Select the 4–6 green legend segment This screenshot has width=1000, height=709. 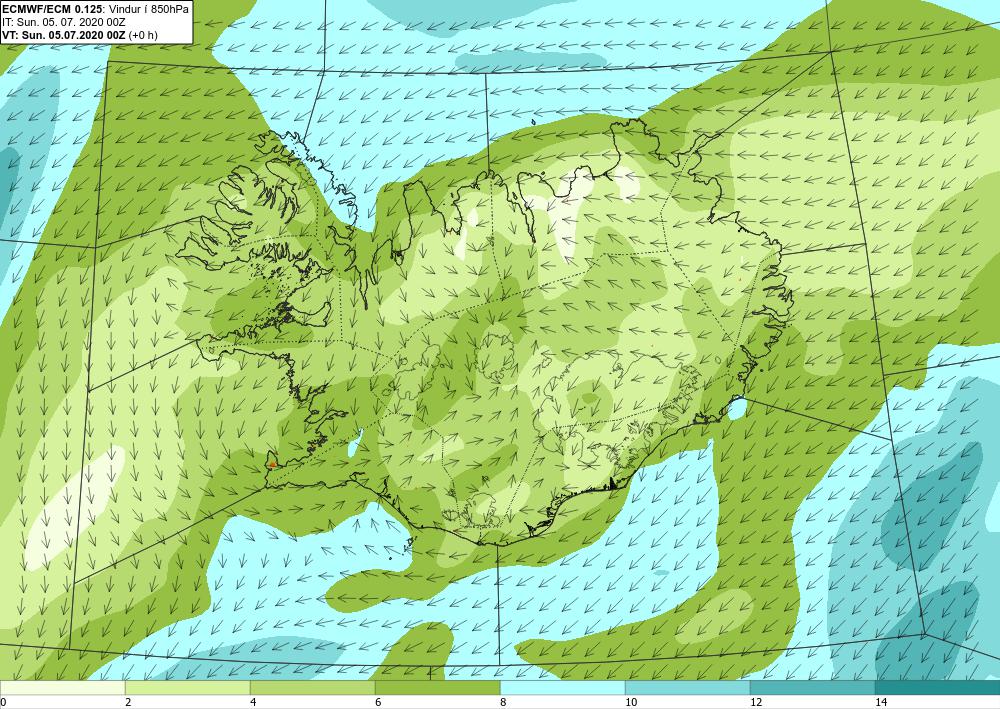312,688
